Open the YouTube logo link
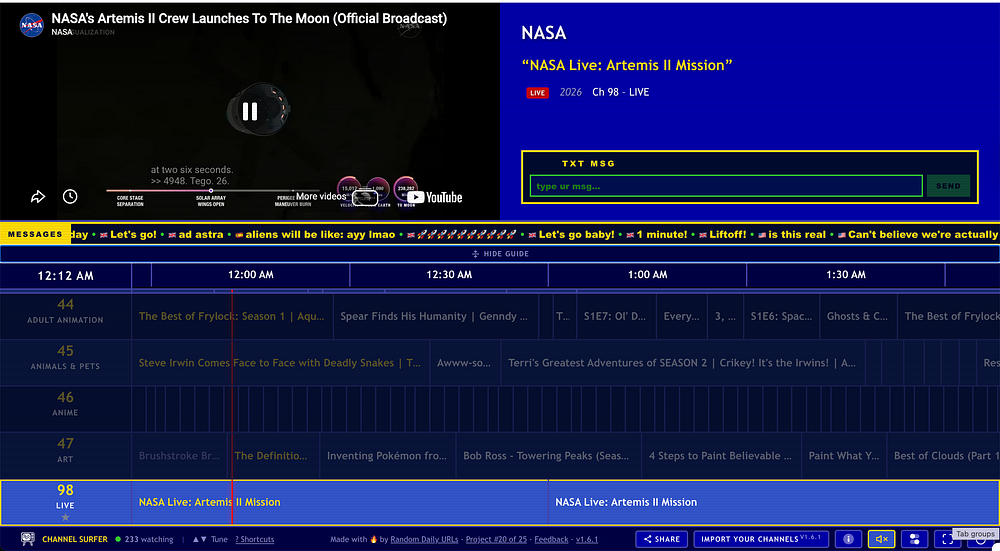Screen dimensions: 1000x551 [435, 198]
